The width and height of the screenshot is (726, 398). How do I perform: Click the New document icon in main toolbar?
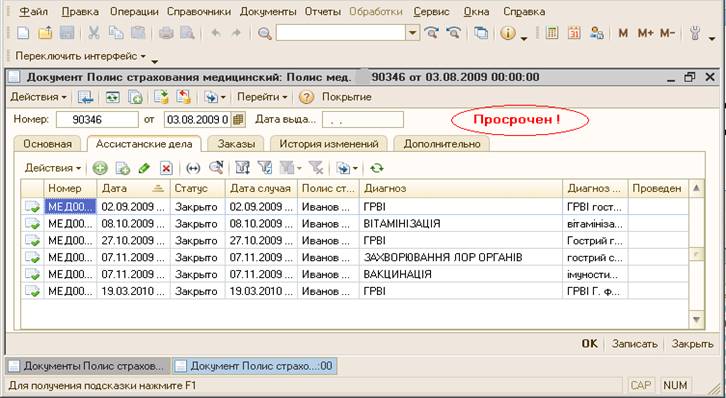(x=23, y=33)
